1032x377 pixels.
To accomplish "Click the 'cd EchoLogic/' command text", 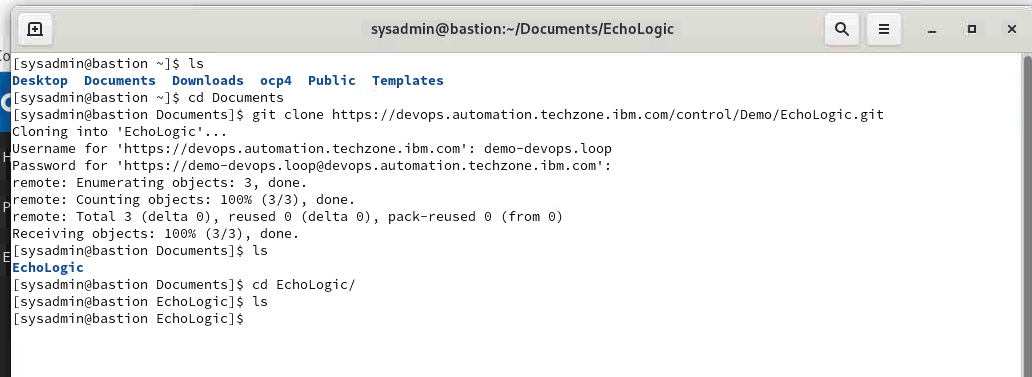I will pos(303,285).
